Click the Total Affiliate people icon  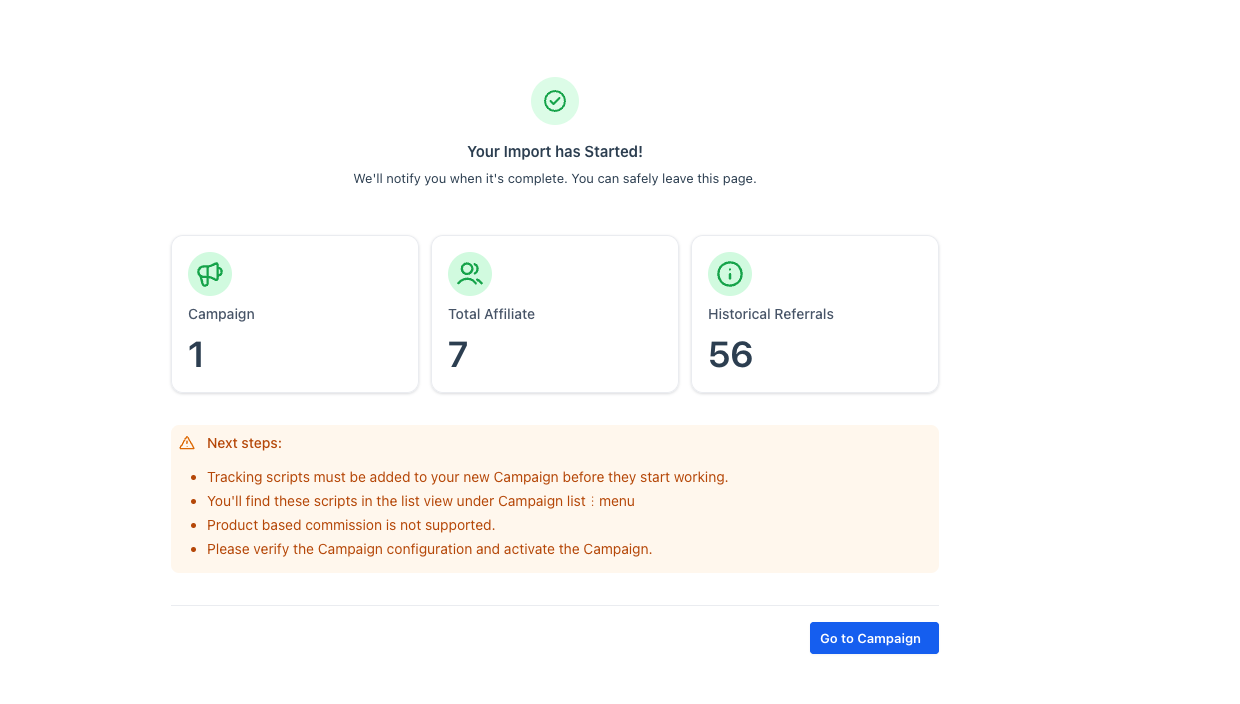[470, 274]
